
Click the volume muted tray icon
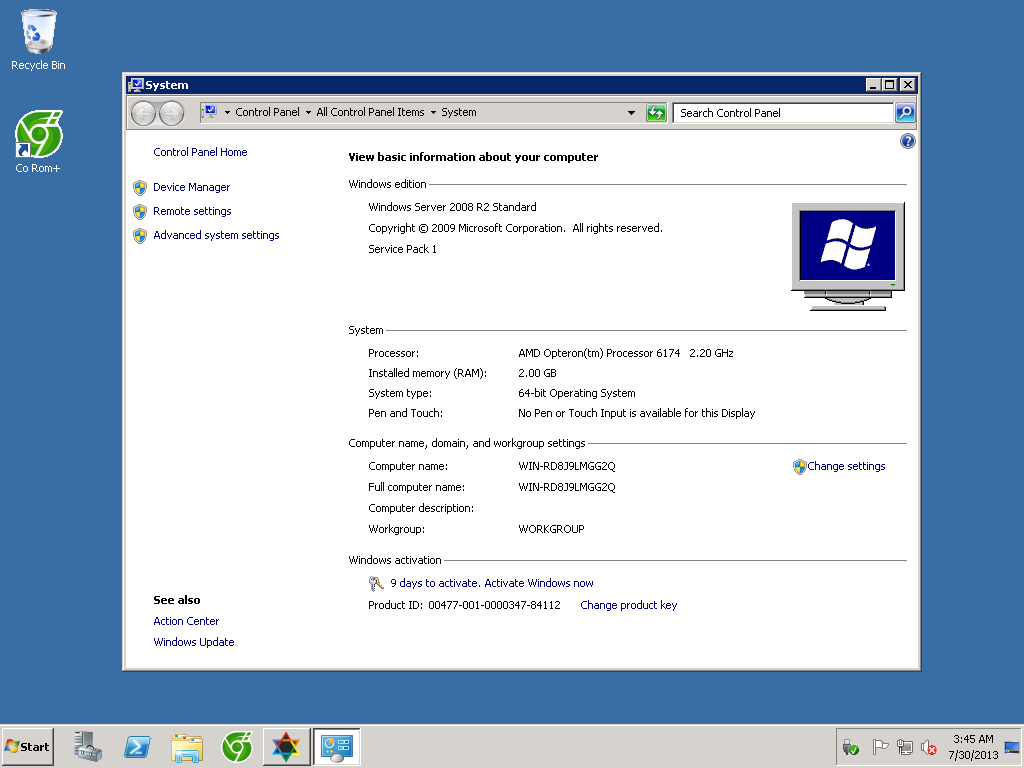pos(929,747)
